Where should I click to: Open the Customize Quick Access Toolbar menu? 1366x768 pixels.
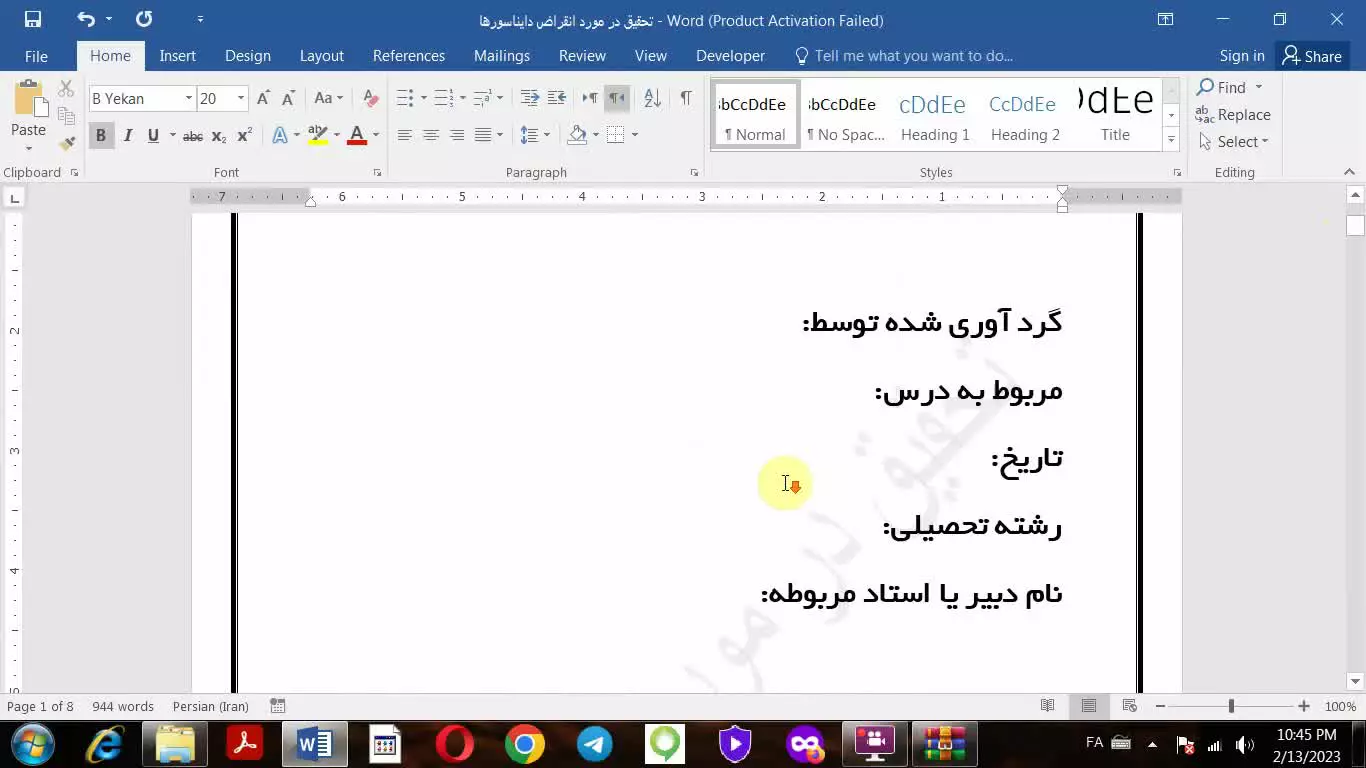point(200,19)
